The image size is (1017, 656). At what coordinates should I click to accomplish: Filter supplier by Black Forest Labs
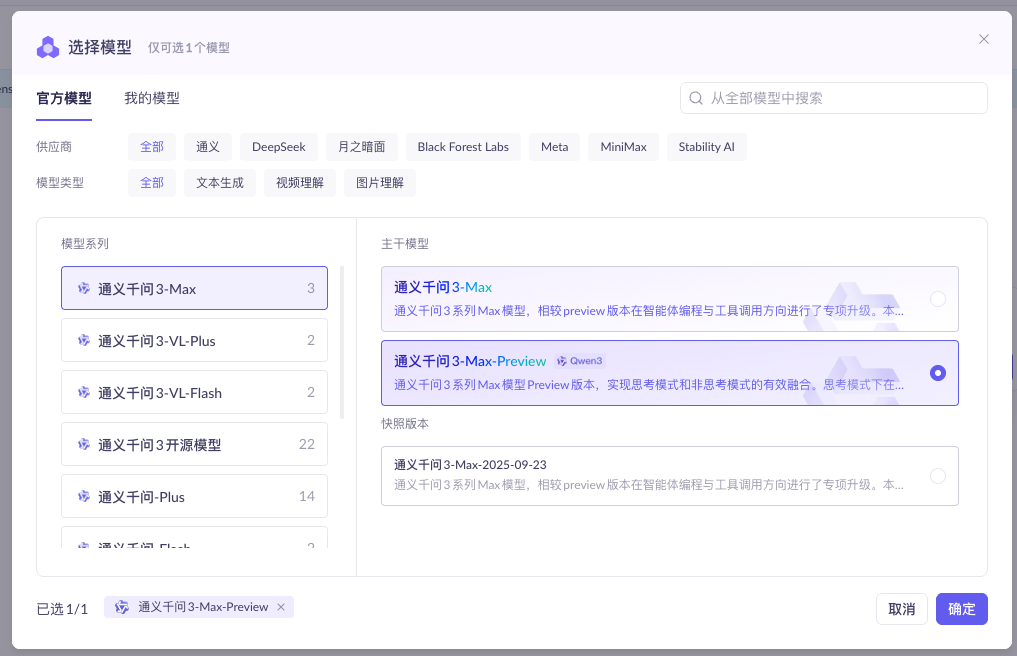point(463,147)
